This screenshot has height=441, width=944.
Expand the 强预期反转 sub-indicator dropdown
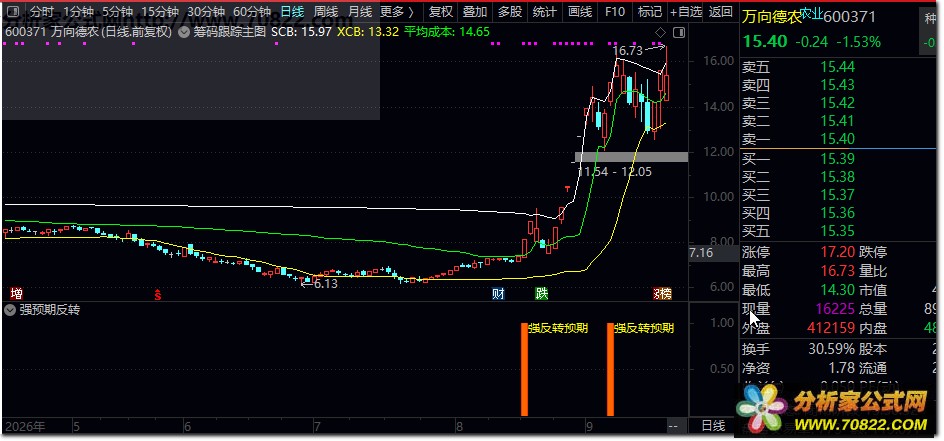coord(10,310)
